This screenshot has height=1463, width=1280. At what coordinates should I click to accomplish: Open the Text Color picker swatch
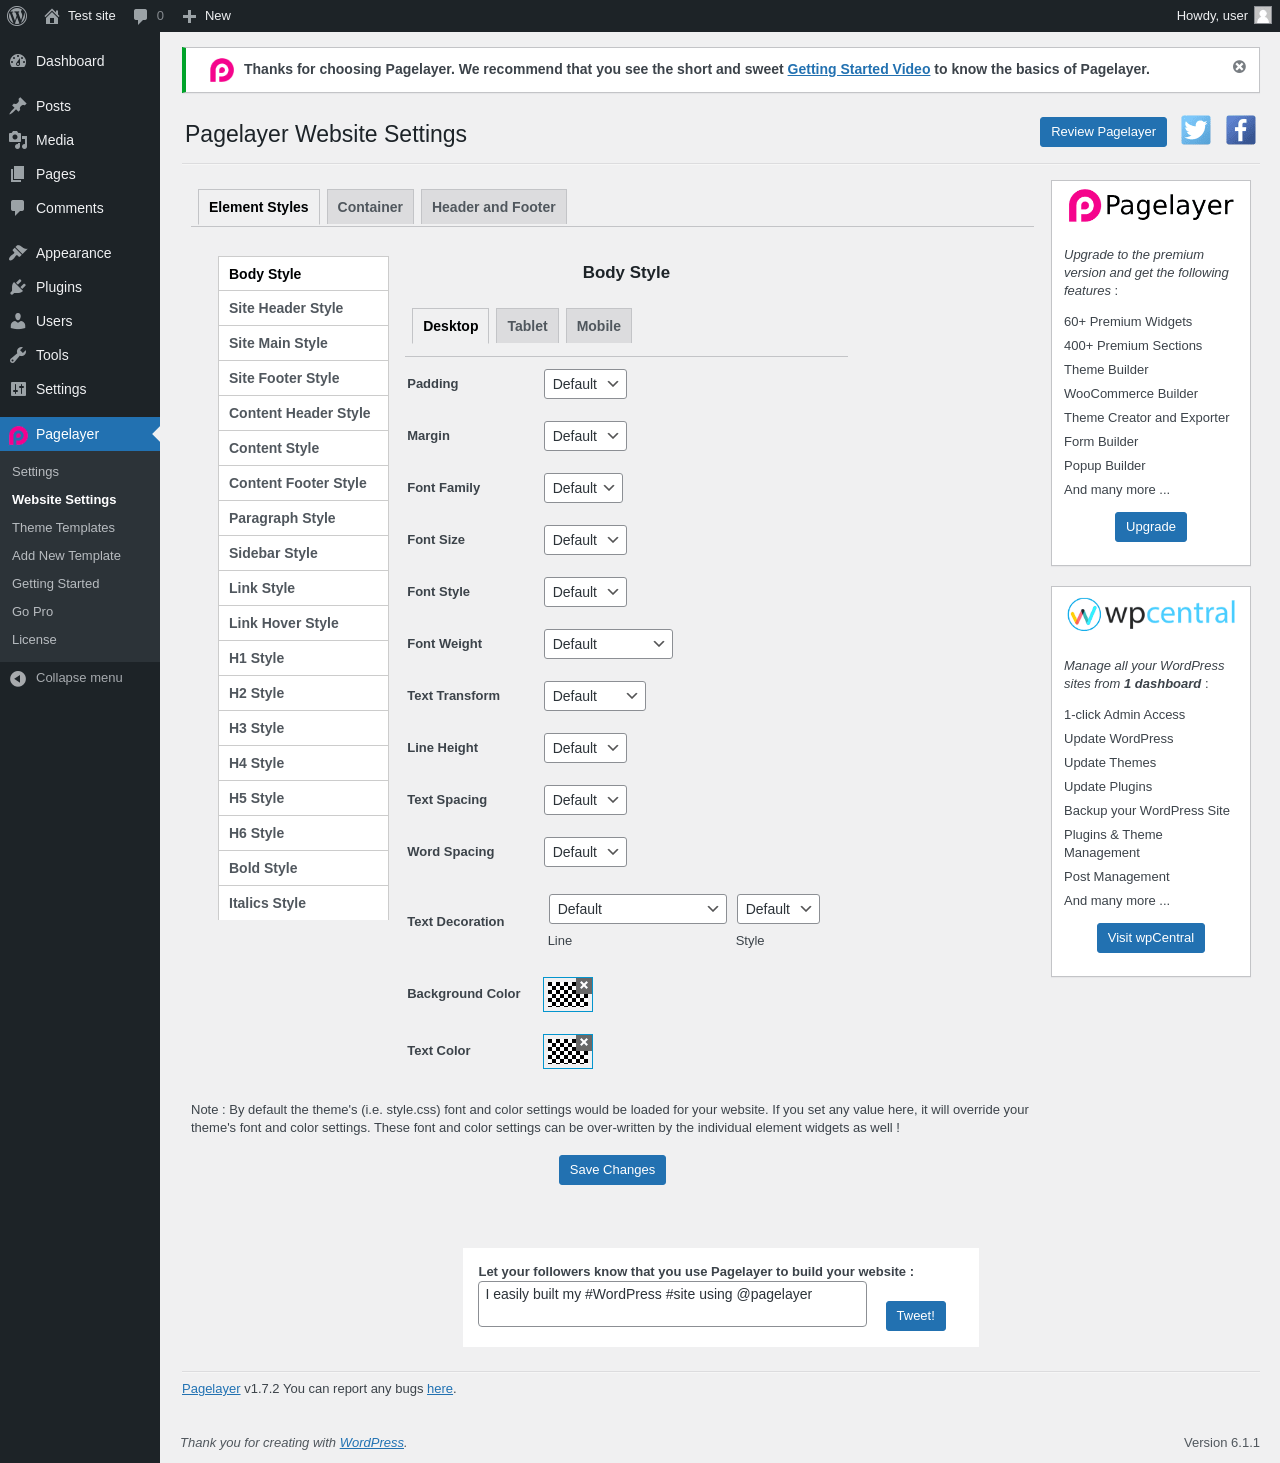coord(567,1052)
